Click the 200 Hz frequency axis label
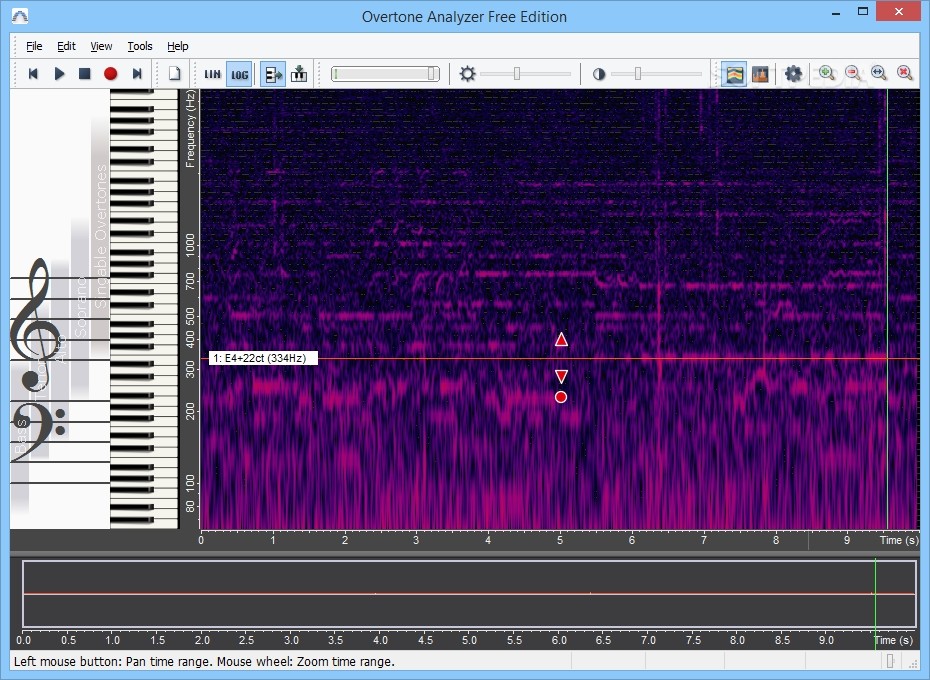 190,411
